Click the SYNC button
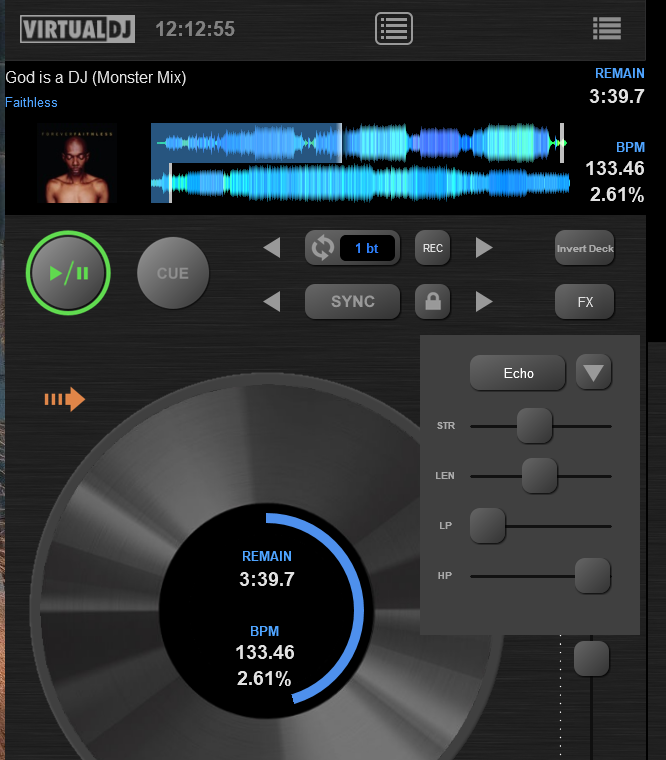The height and width of the screenshot is (760, 666). (x=353, y=301)
